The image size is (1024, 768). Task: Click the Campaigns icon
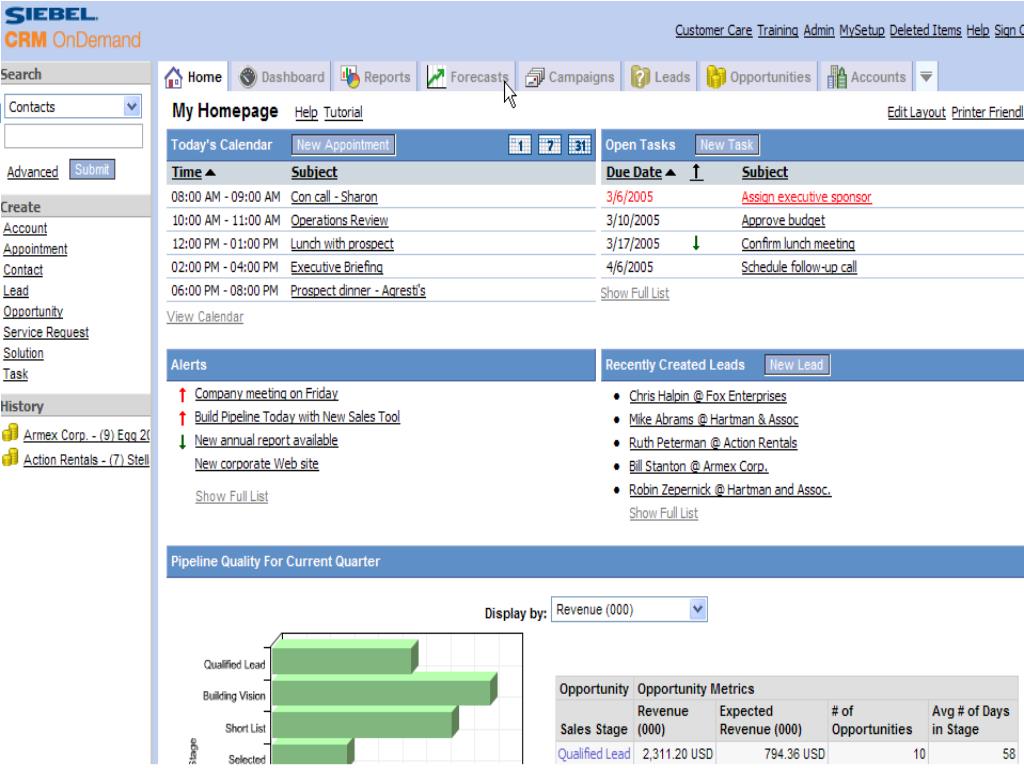534,78
